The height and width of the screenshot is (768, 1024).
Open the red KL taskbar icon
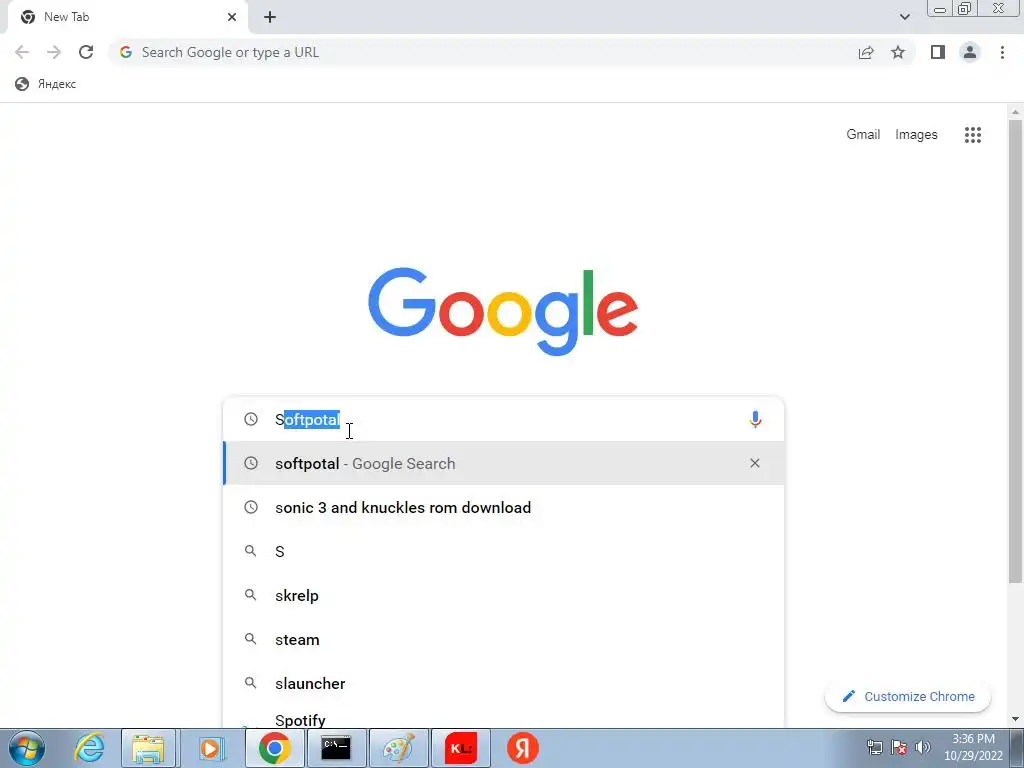click(x=461, y=748)
